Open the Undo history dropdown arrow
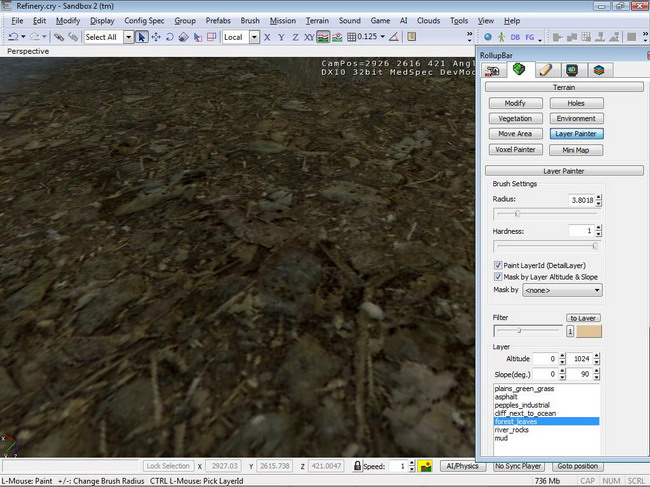 [23, 36]
